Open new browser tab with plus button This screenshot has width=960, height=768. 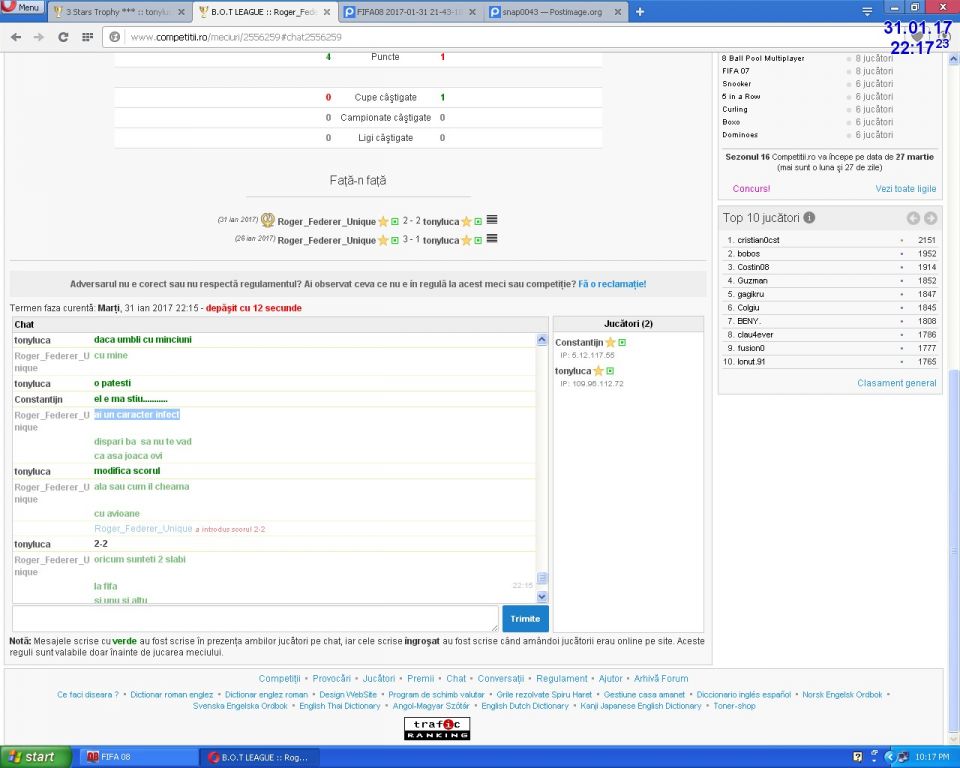(640, 12)
